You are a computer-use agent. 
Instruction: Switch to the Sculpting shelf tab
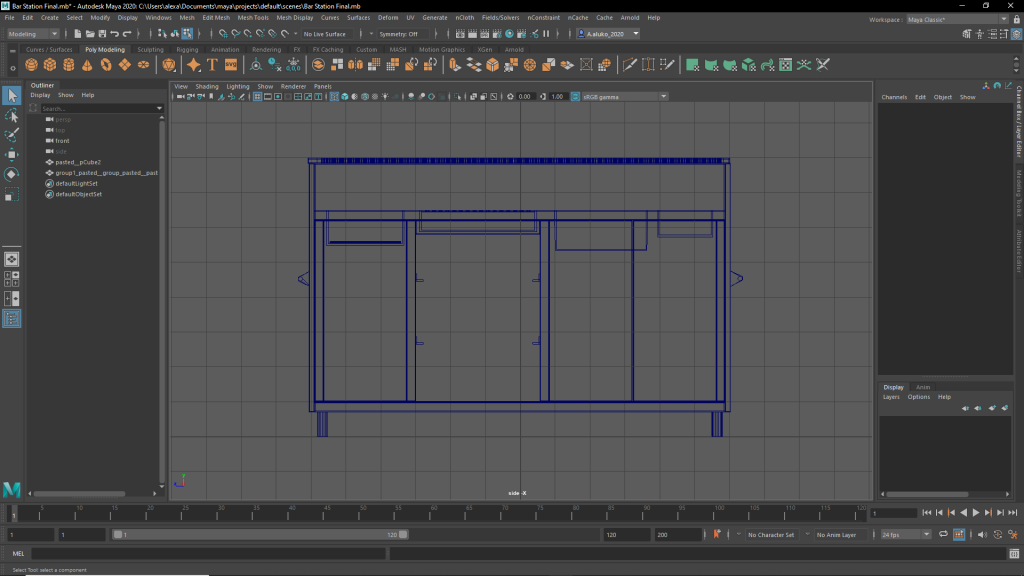(150, 49)
